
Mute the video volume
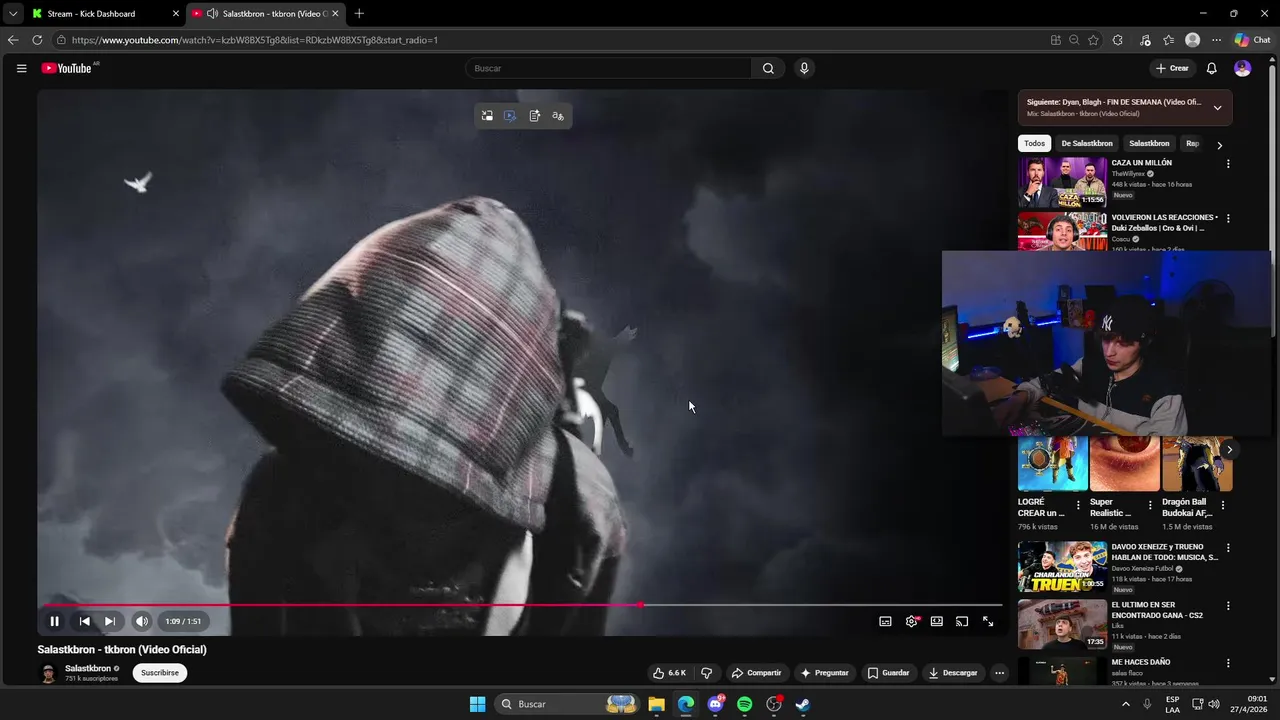pyautogui.click(x=142, y=621)
